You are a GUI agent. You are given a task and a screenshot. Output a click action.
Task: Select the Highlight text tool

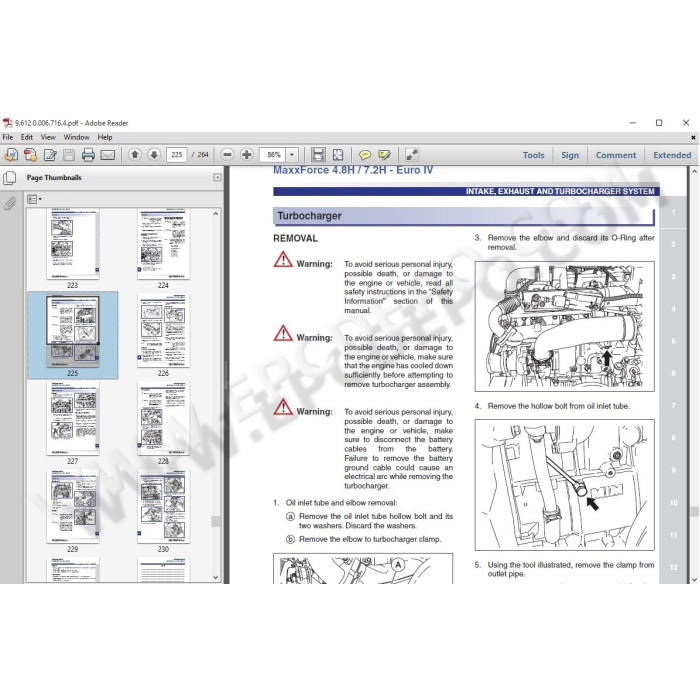[x=384, y=155]
